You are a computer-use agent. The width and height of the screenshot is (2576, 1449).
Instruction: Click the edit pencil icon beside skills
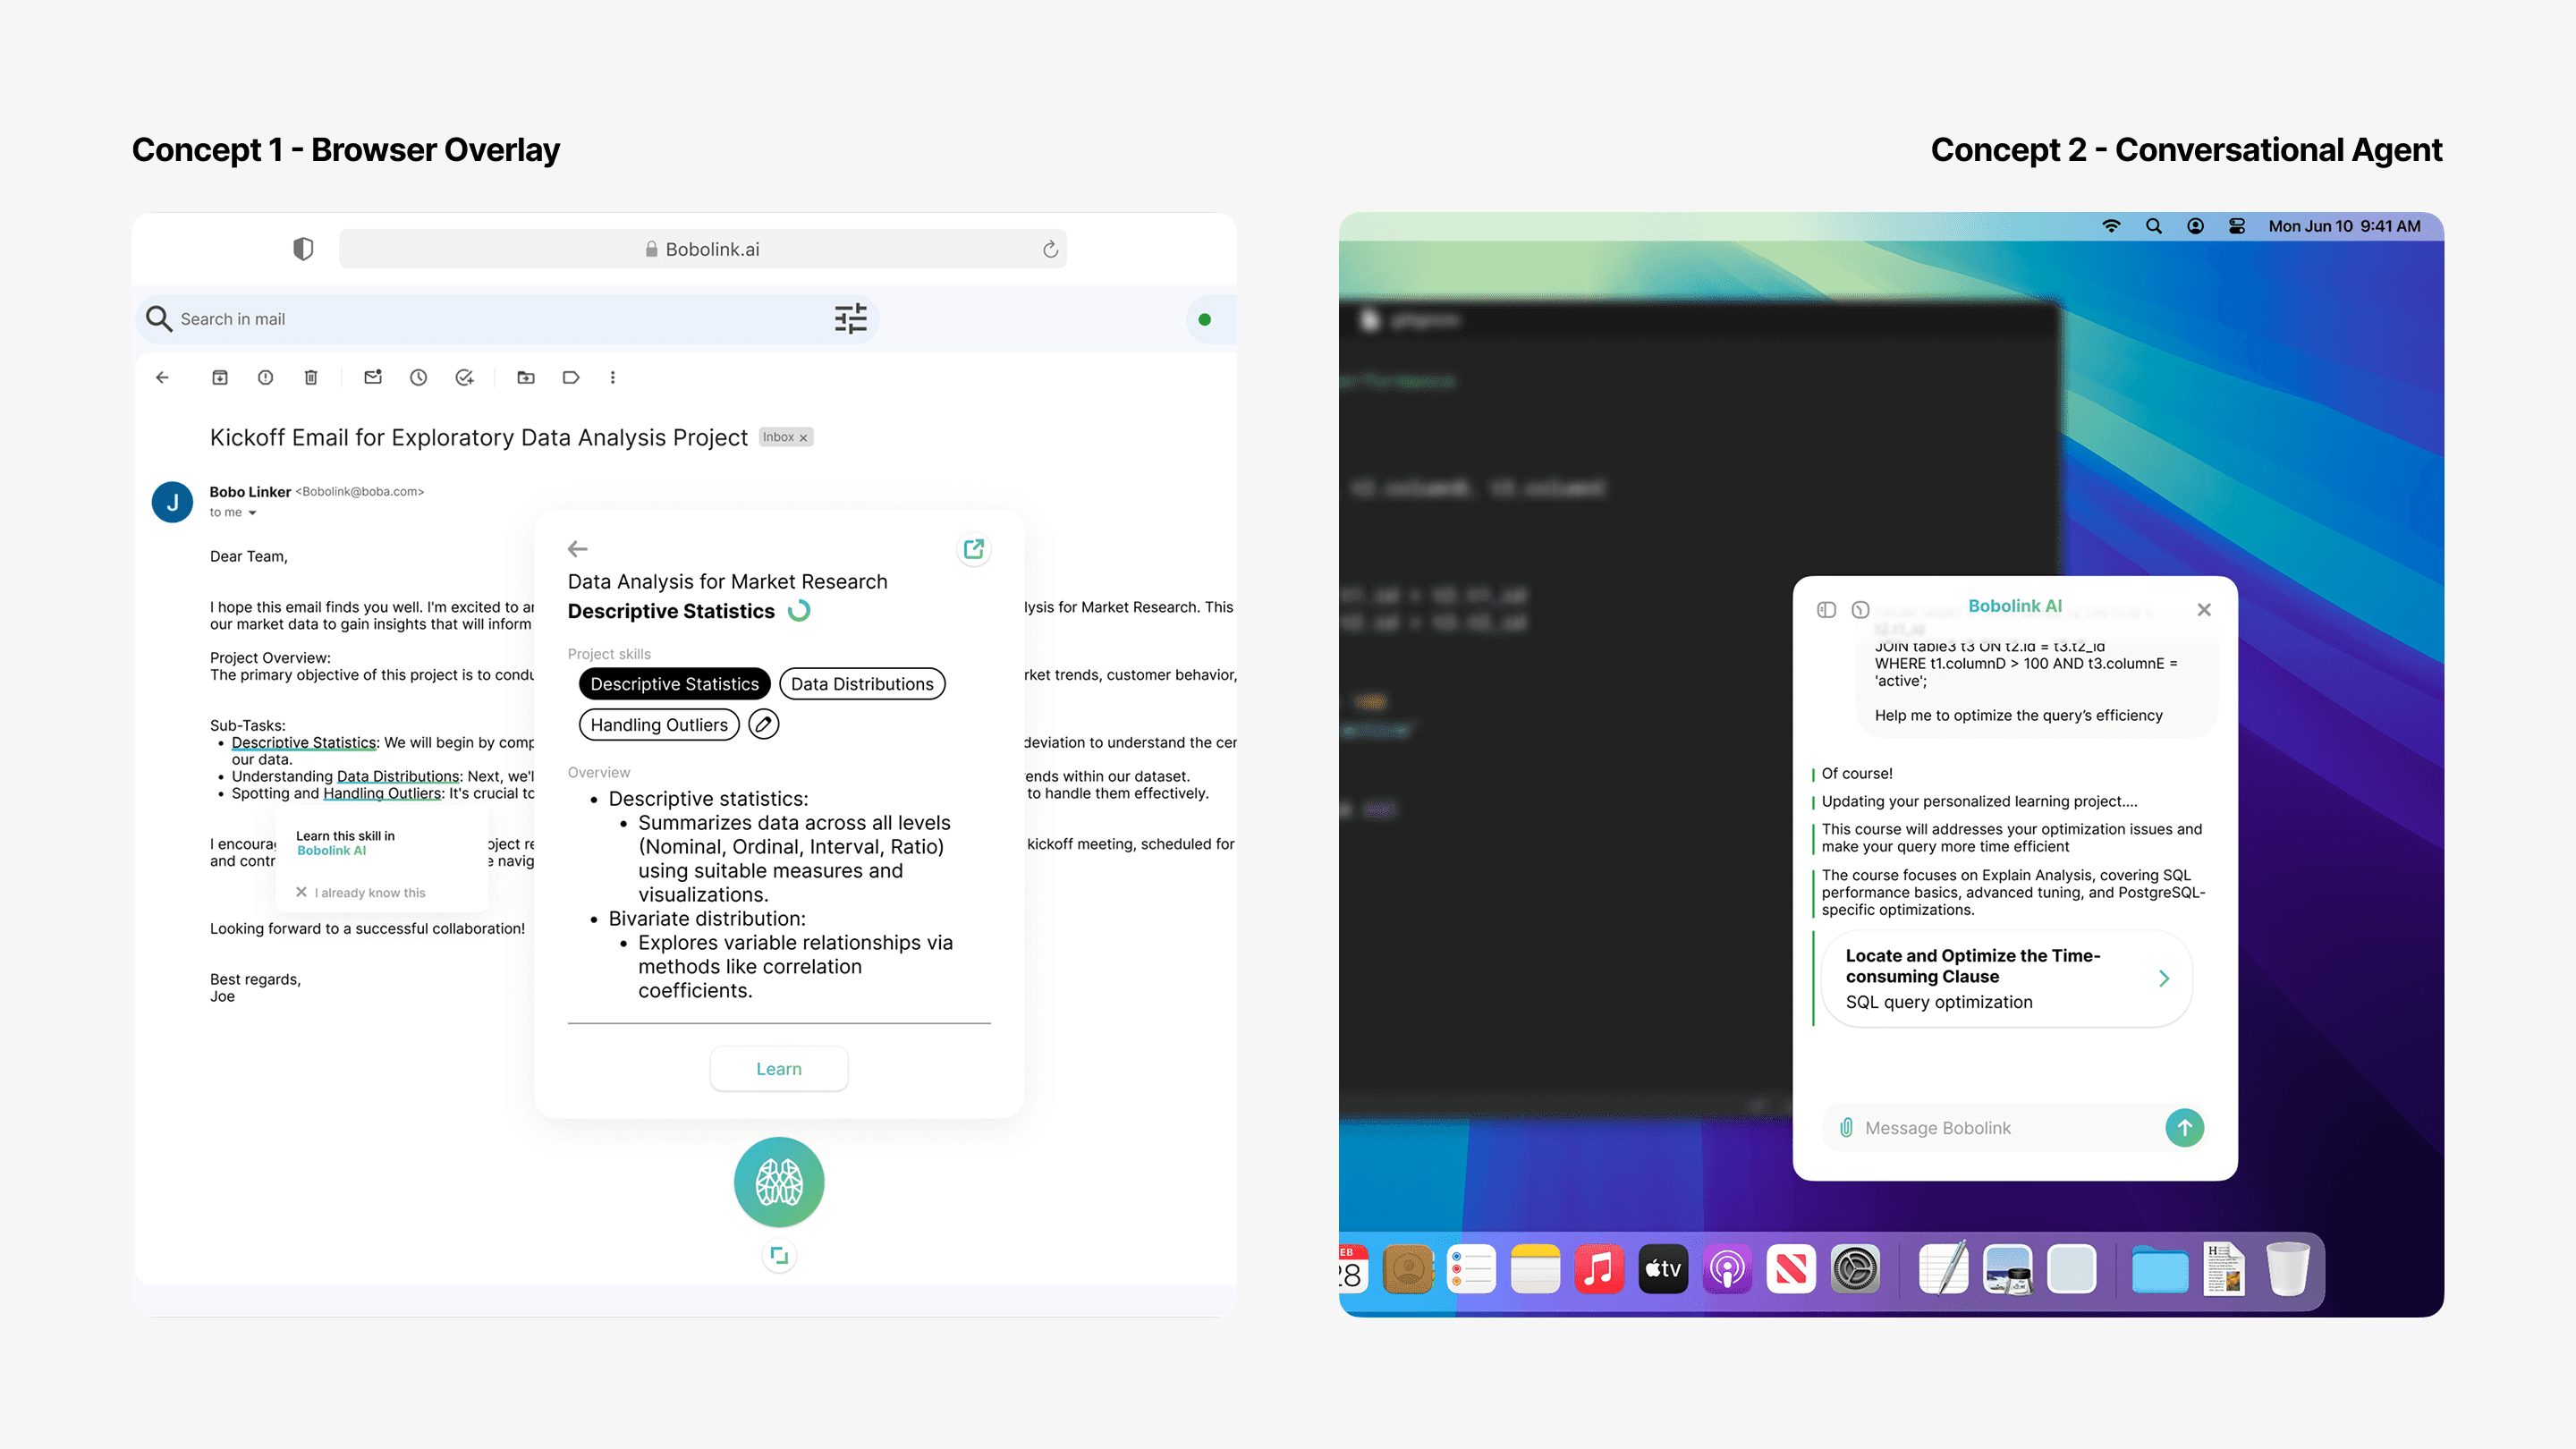tap(763, 724)
